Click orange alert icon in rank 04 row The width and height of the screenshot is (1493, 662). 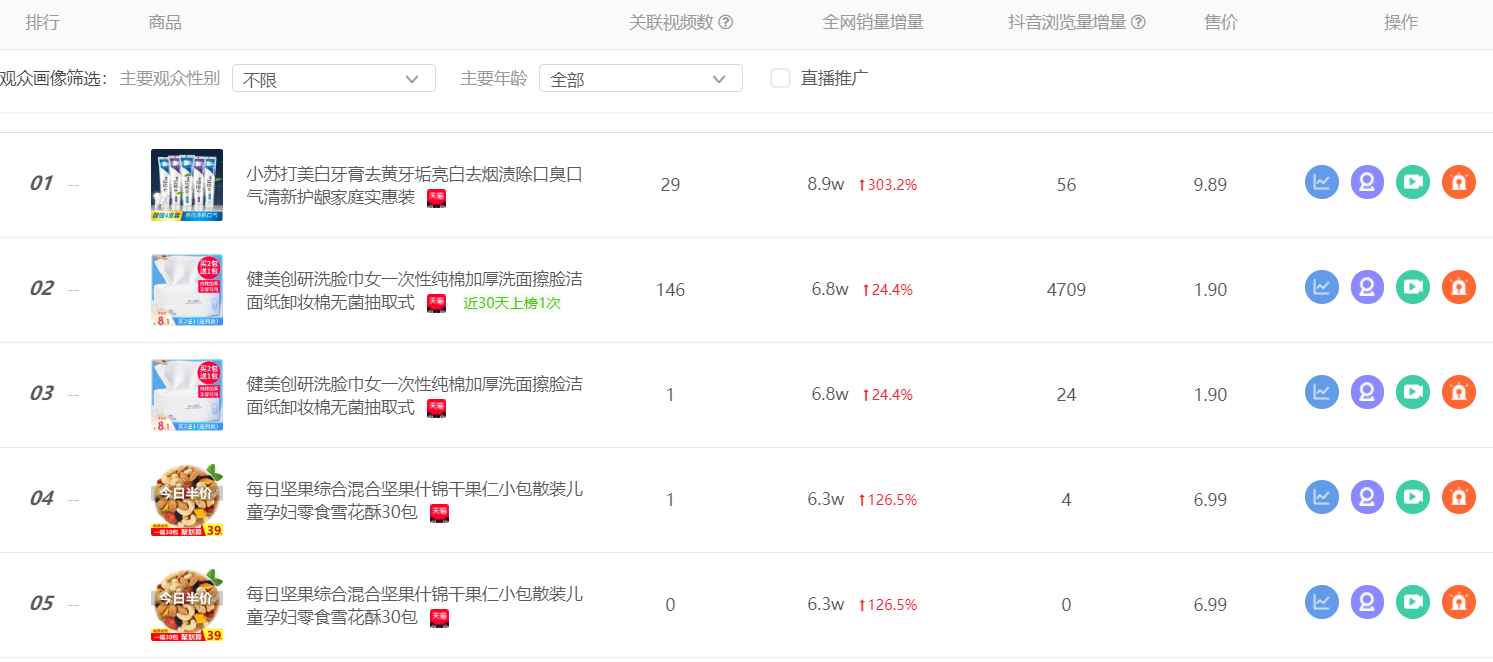pos(1459,497)
